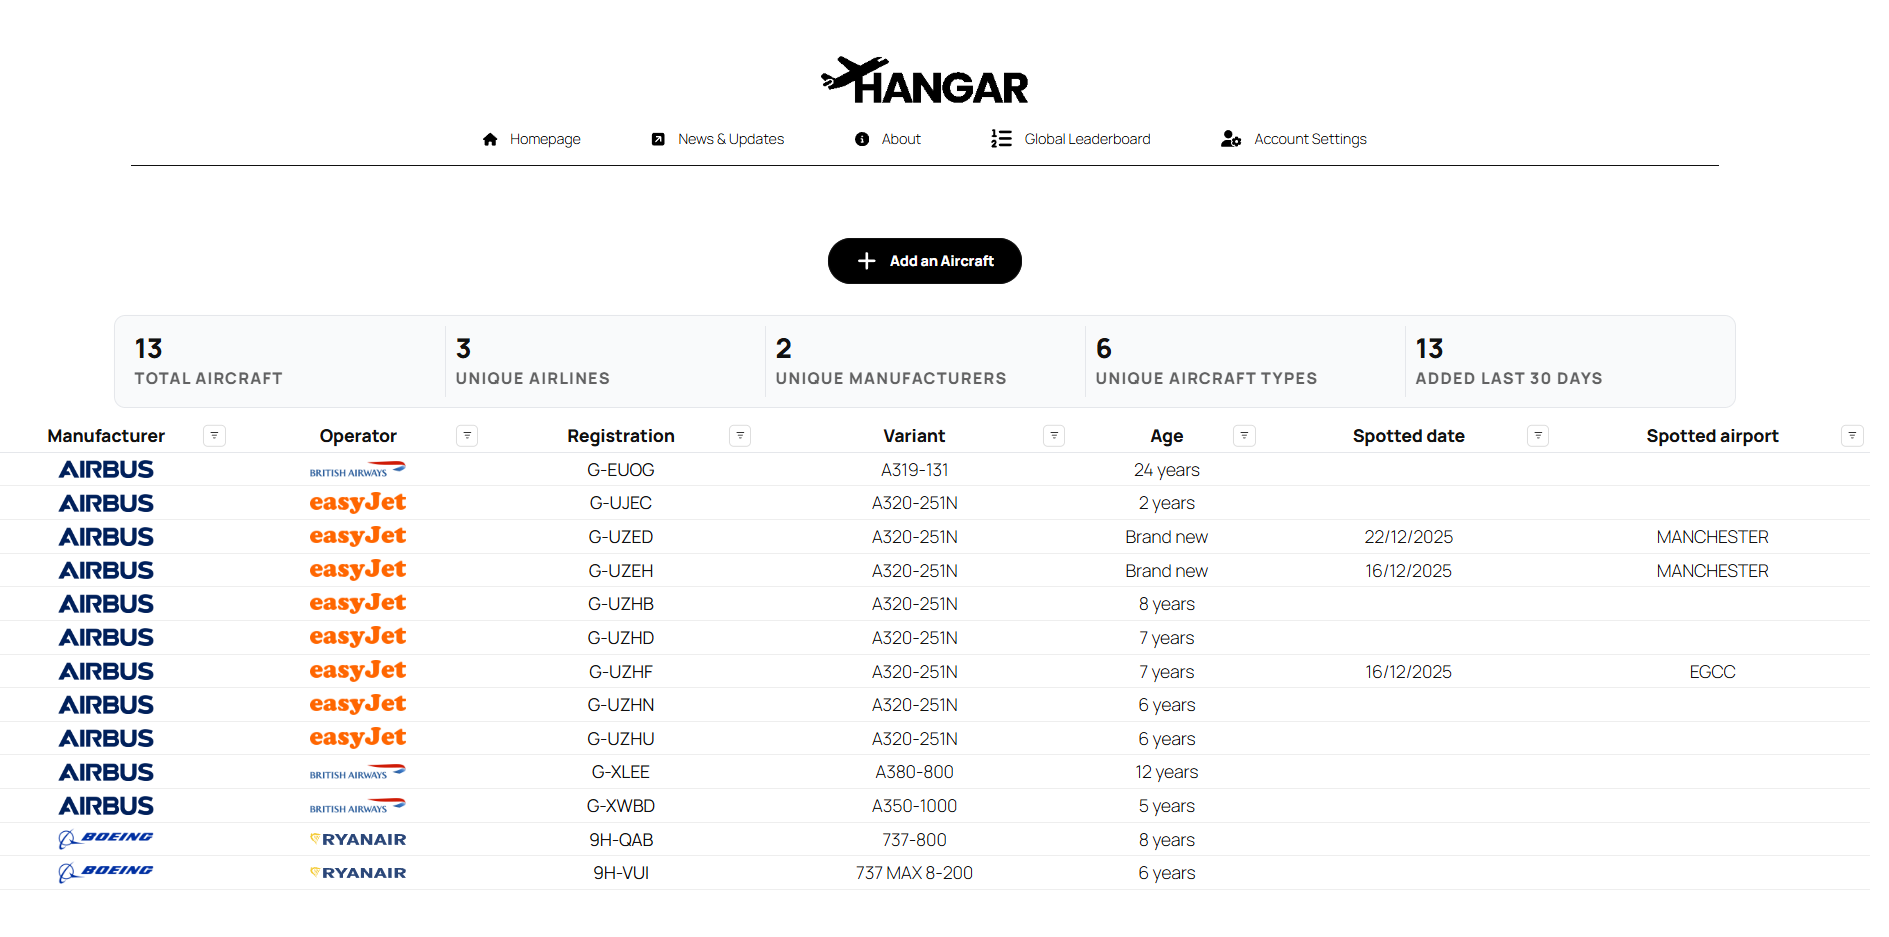1889x937 pixels.
Task: Click the Boeing logo for 9H-VUI
Action: click(x=106, y=872)
